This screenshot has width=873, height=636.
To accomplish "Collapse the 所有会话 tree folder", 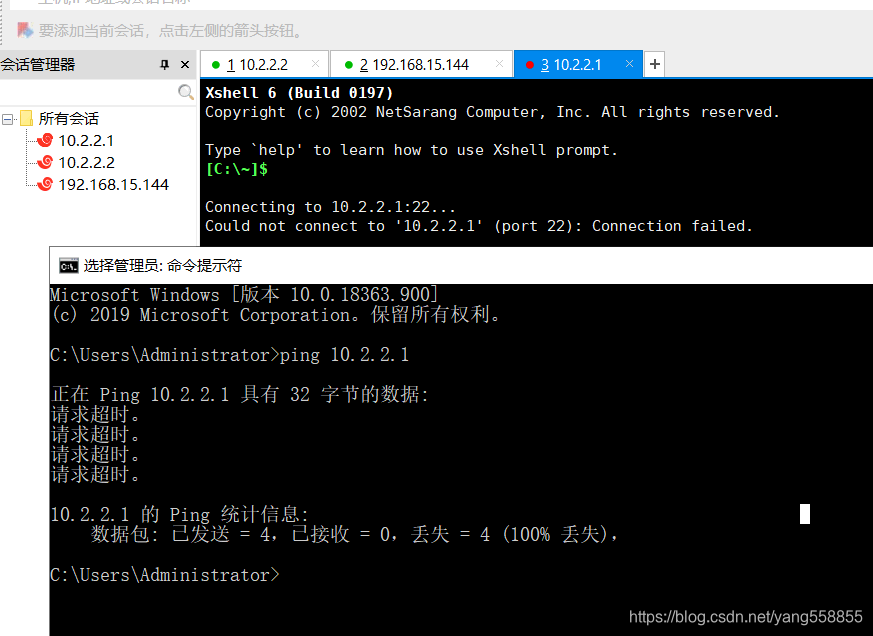I will 7,119.
